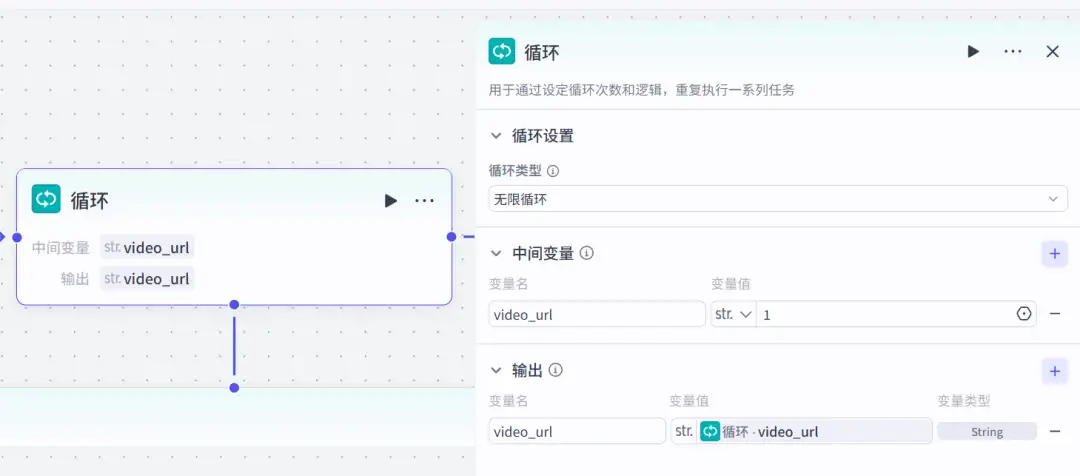Close the 循环 settings panel
Image resolution: width=1080 pixels, height=476 pixels.
pyautogui.click(x=1052, y=51)
